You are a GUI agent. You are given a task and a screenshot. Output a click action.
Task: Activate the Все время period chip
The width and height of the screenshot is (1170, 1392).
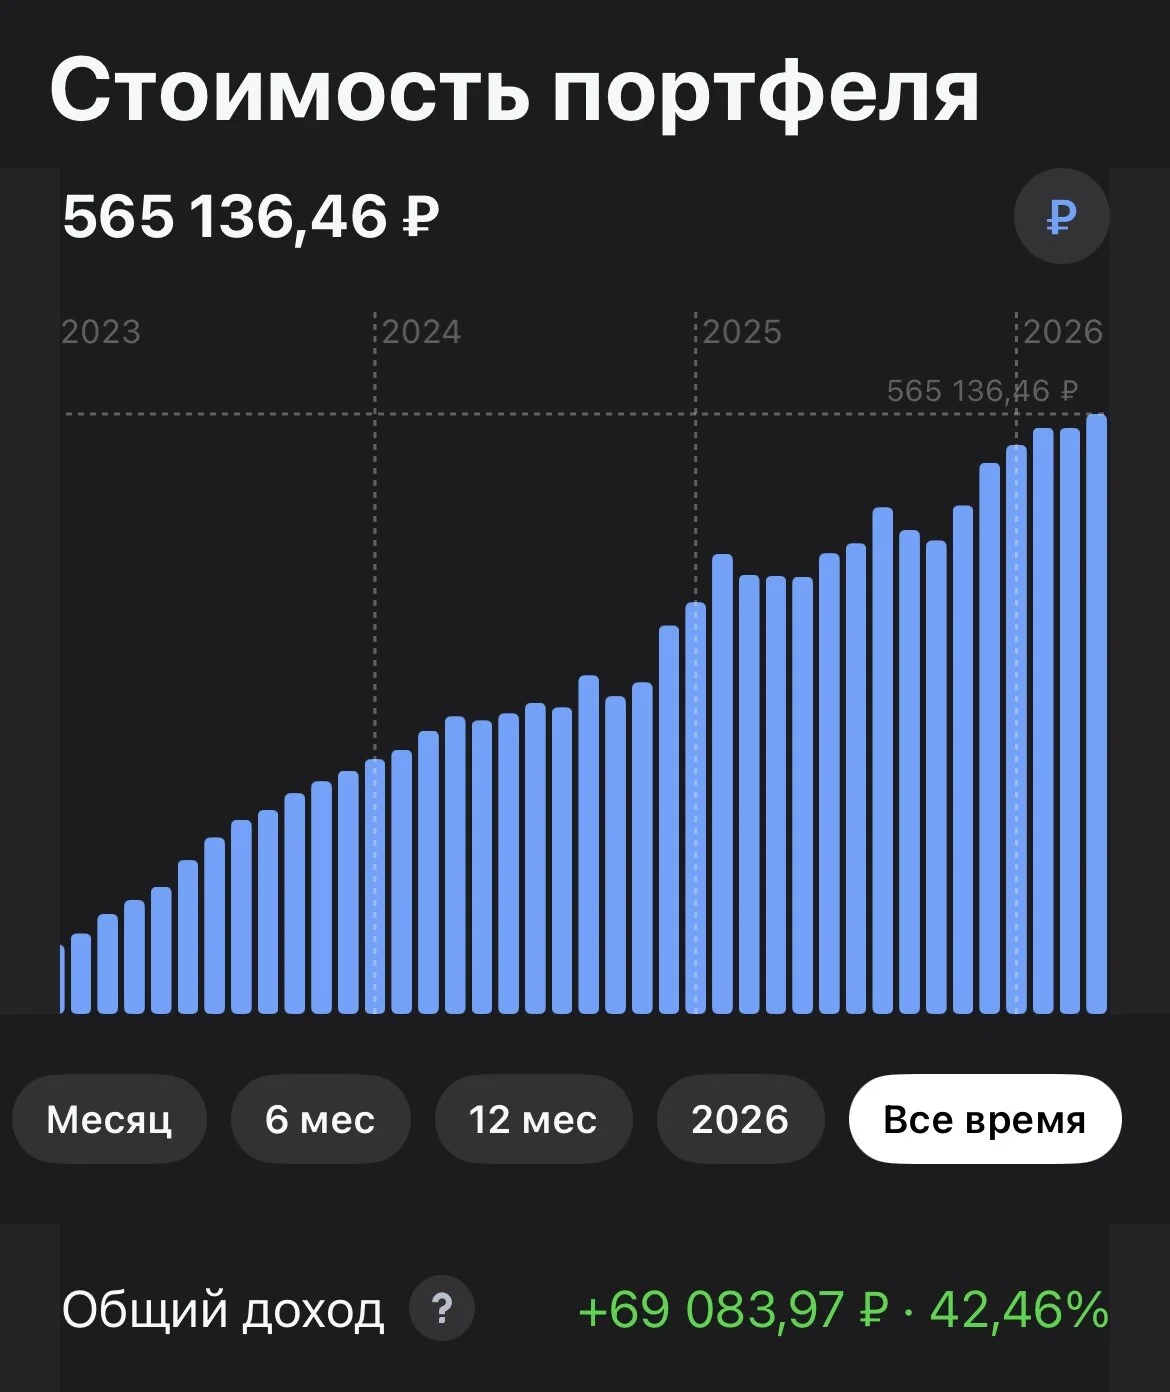pyautogui.click(x=985, y=1119)
